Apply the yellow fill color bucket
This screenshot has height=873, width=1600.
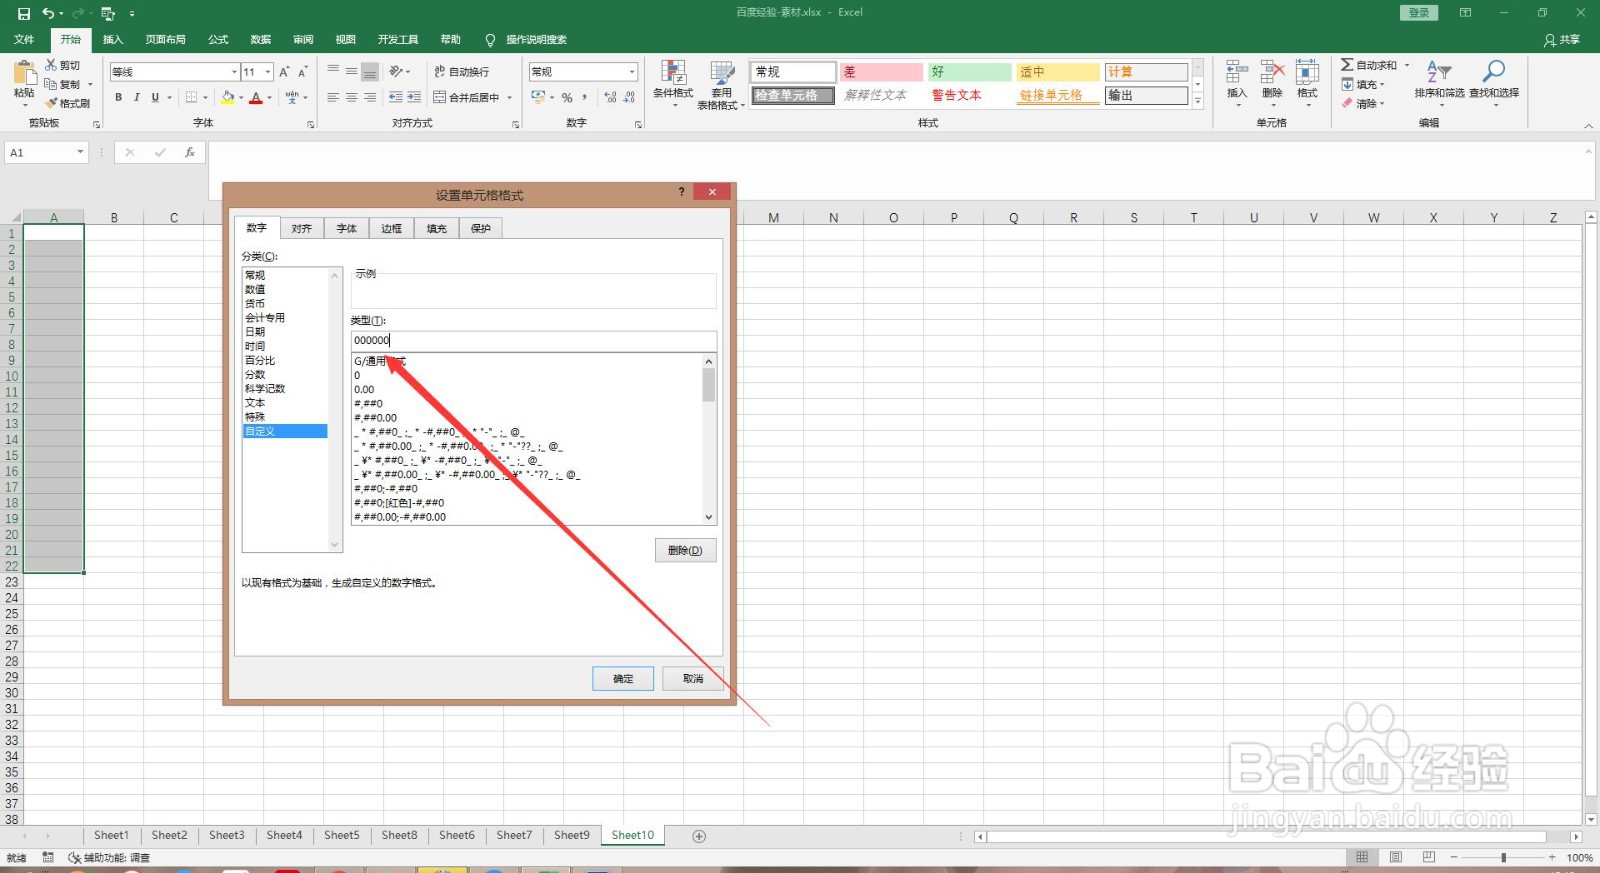click(228, 97)
